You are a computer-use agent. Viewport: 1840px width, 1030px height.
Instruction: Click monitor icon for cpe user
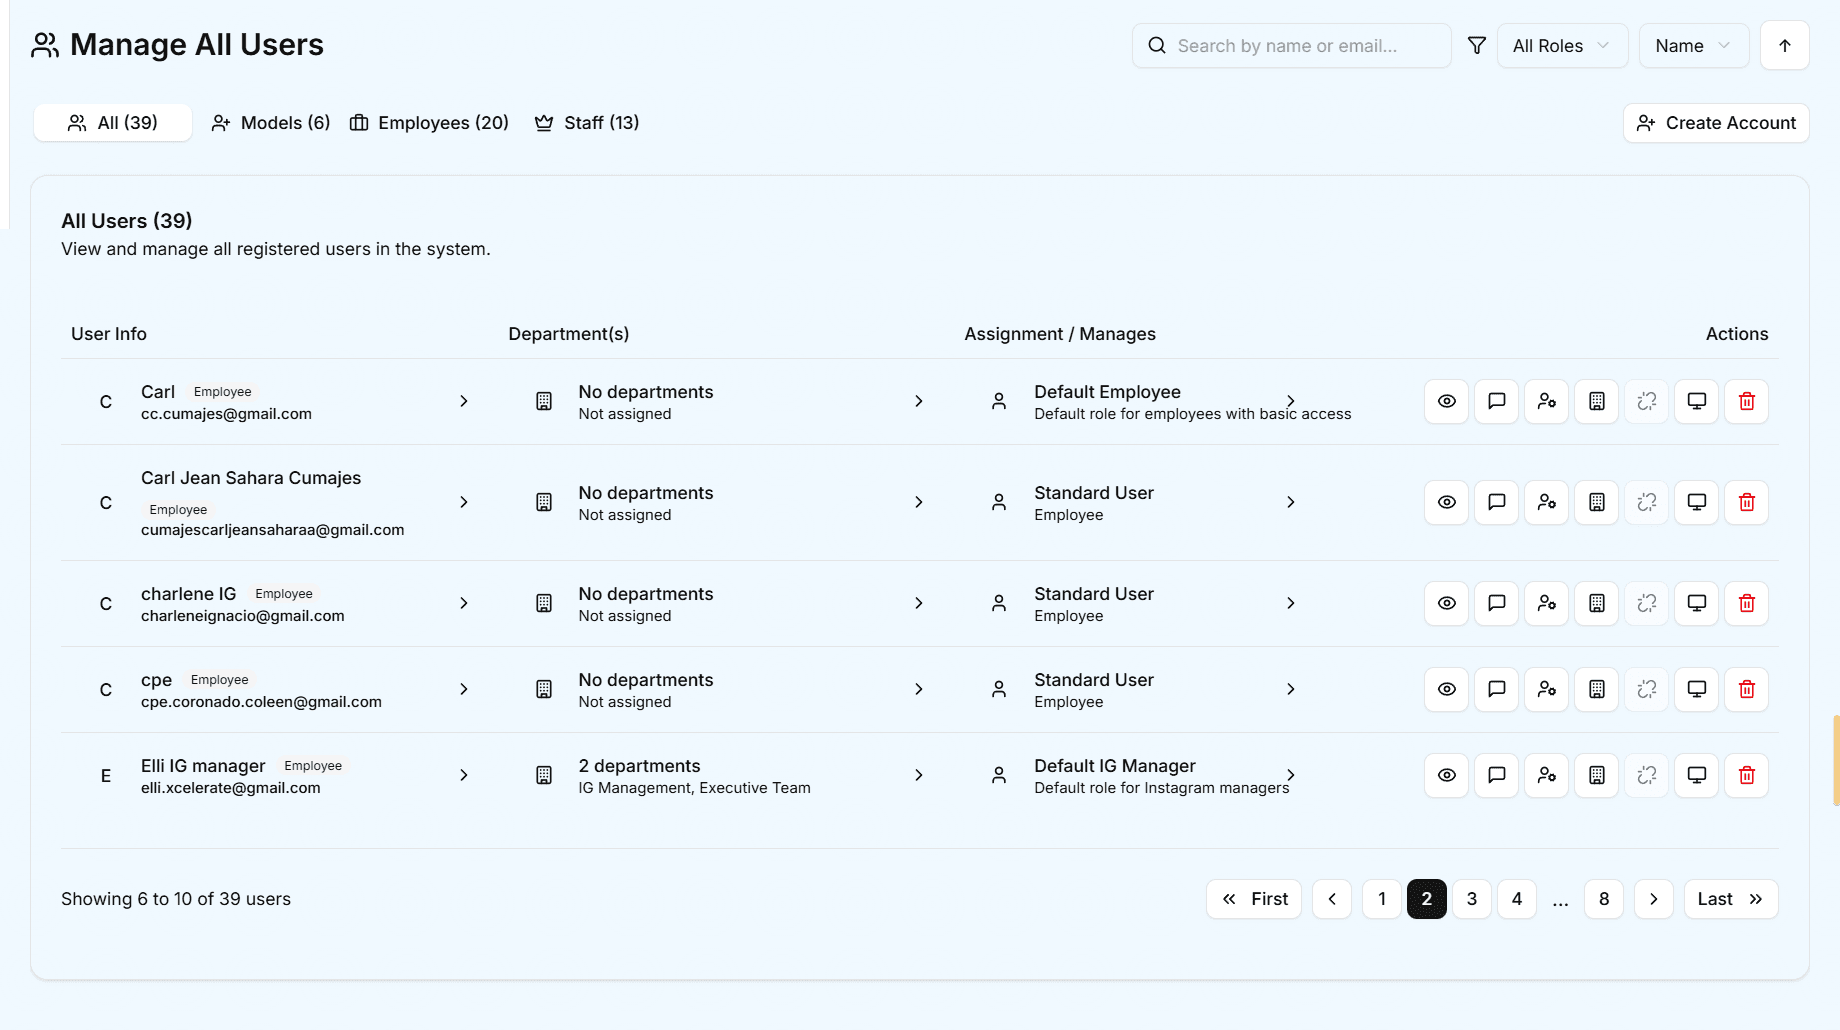1697,689
